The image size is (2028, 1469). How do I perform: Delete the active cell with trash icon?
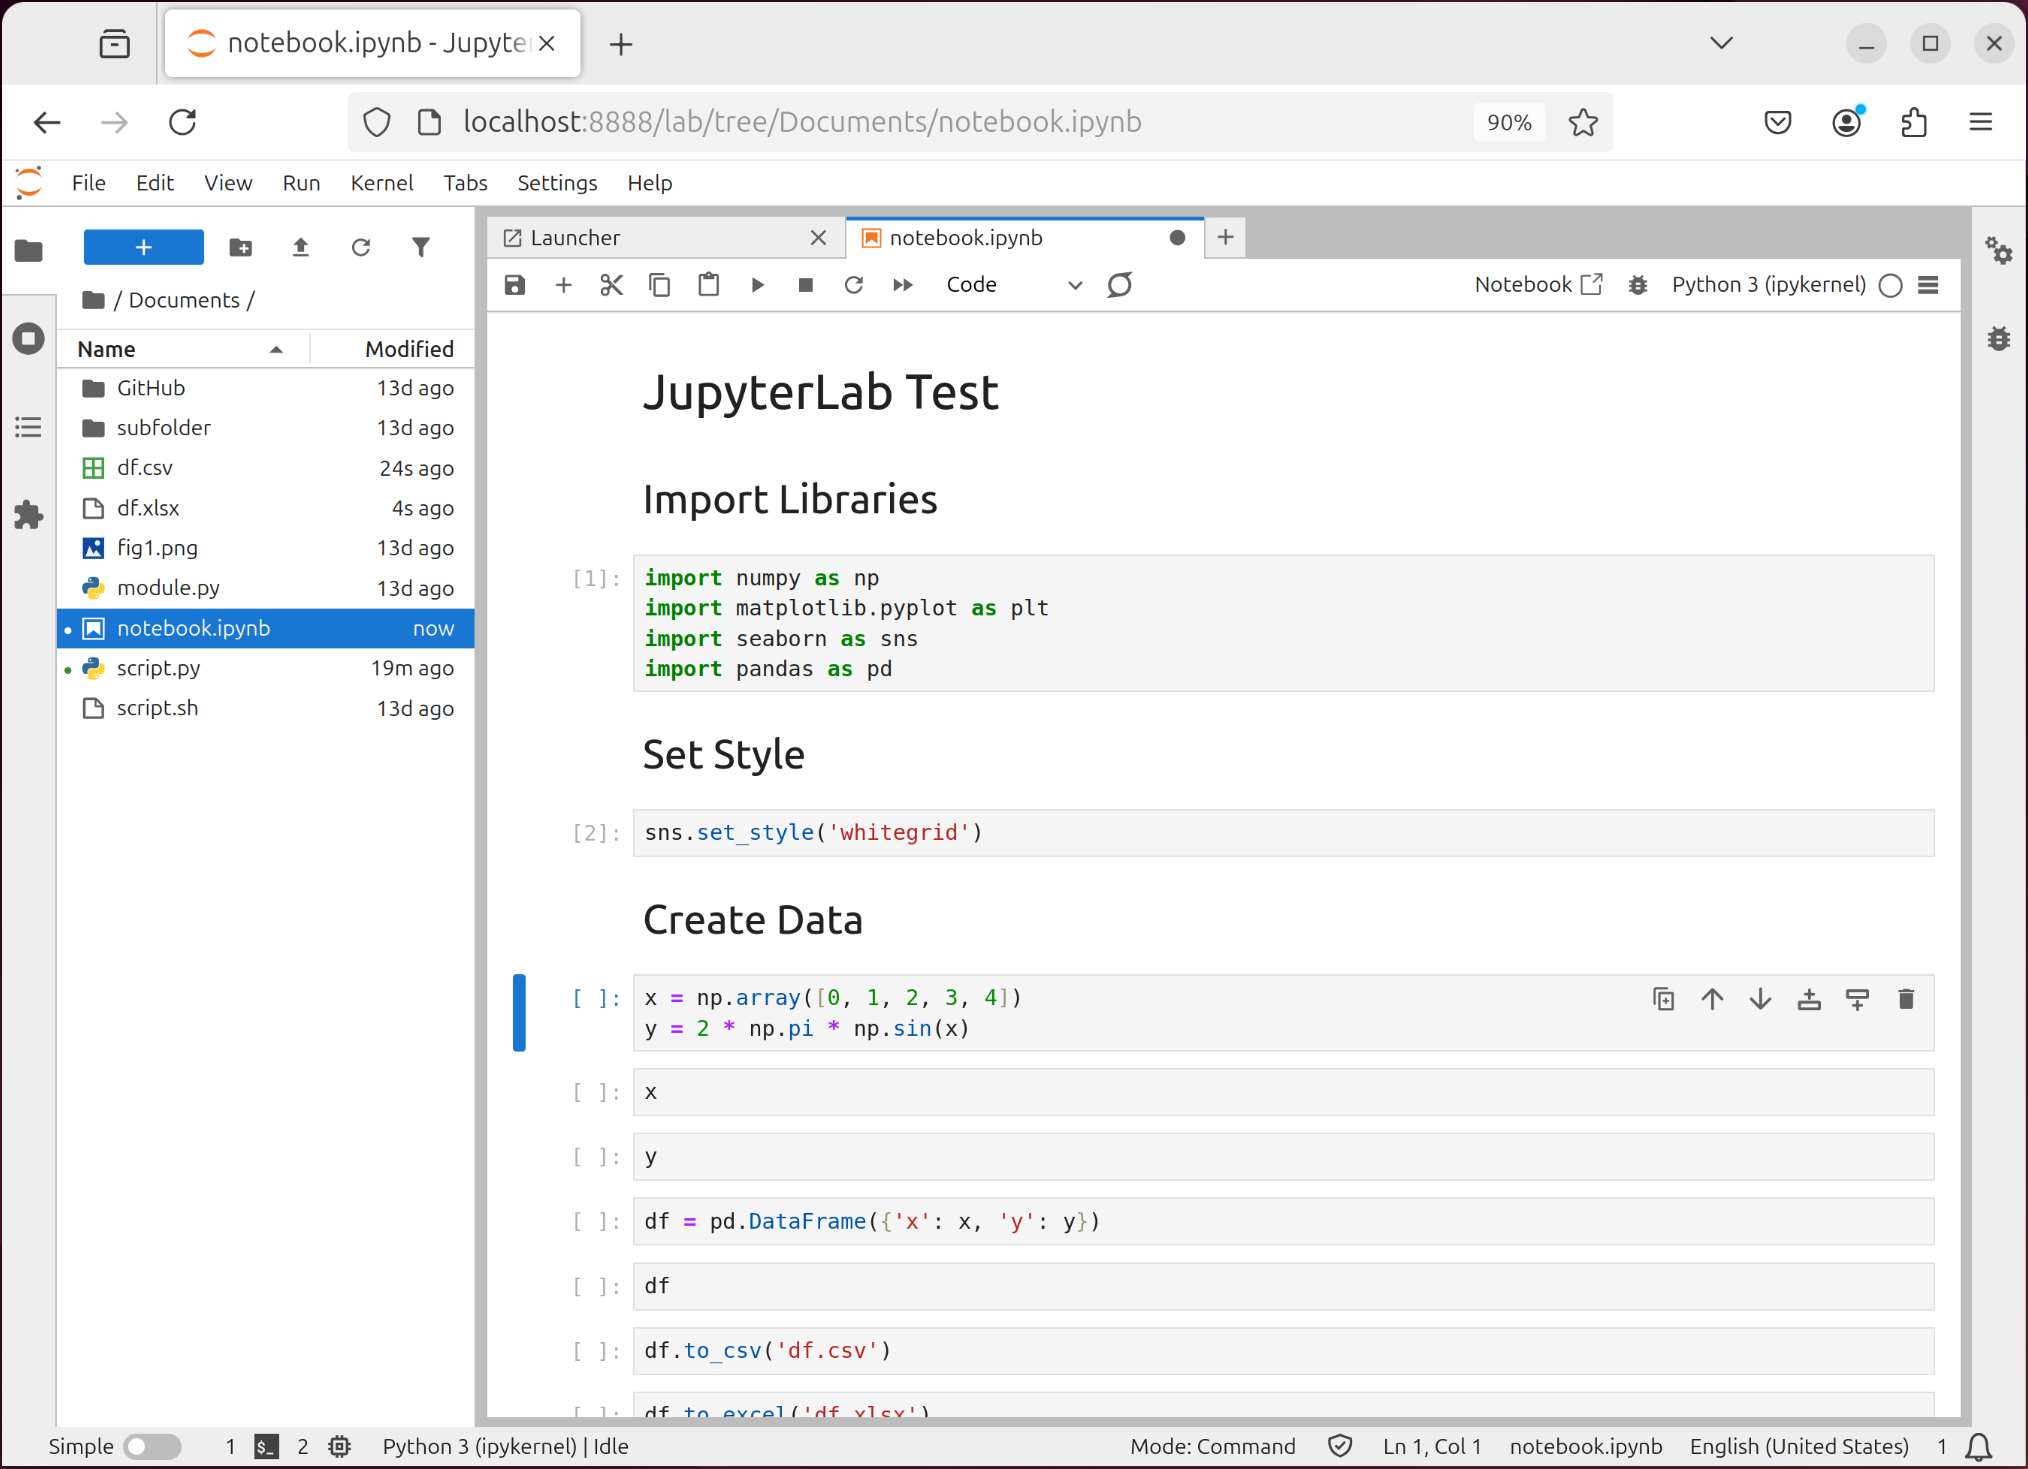(x=1906, y=999)
